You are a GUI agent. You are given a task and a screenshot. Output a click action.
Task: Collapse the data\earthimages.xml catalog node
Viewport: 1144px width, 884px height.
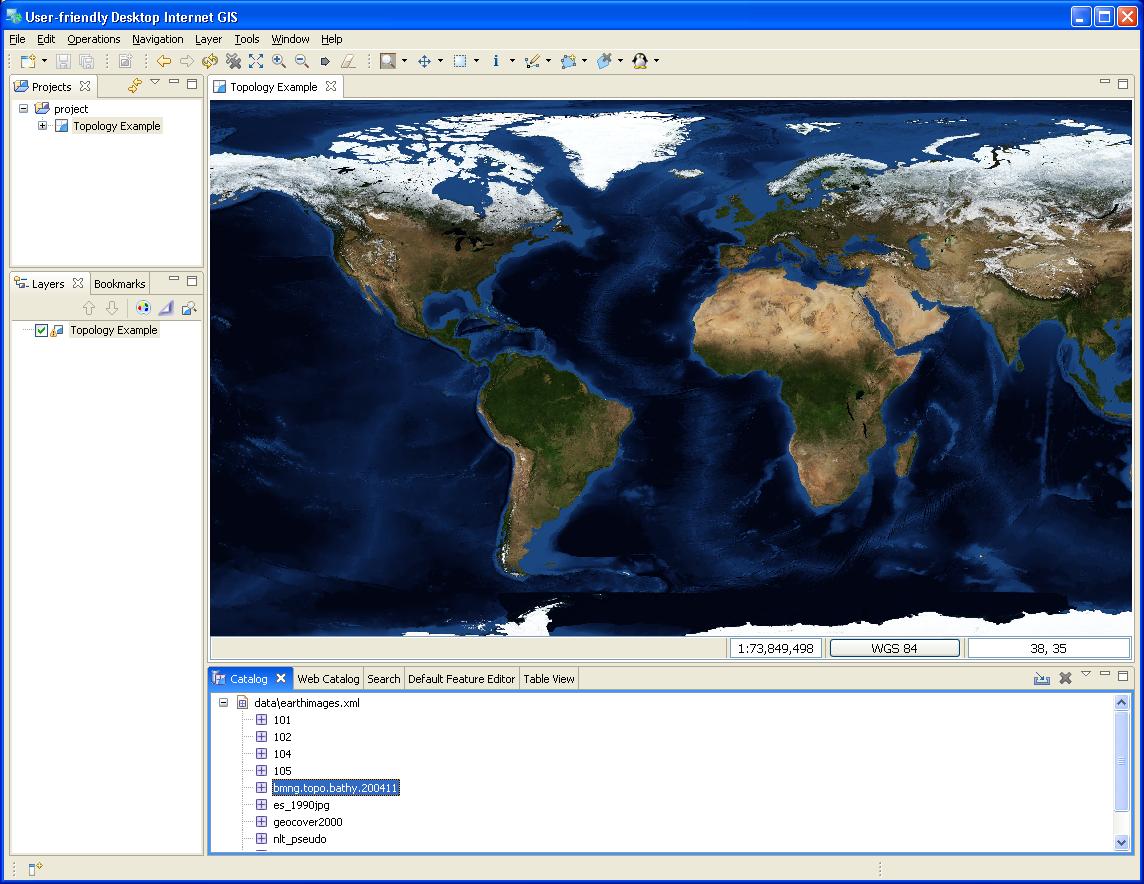(224, 703)
